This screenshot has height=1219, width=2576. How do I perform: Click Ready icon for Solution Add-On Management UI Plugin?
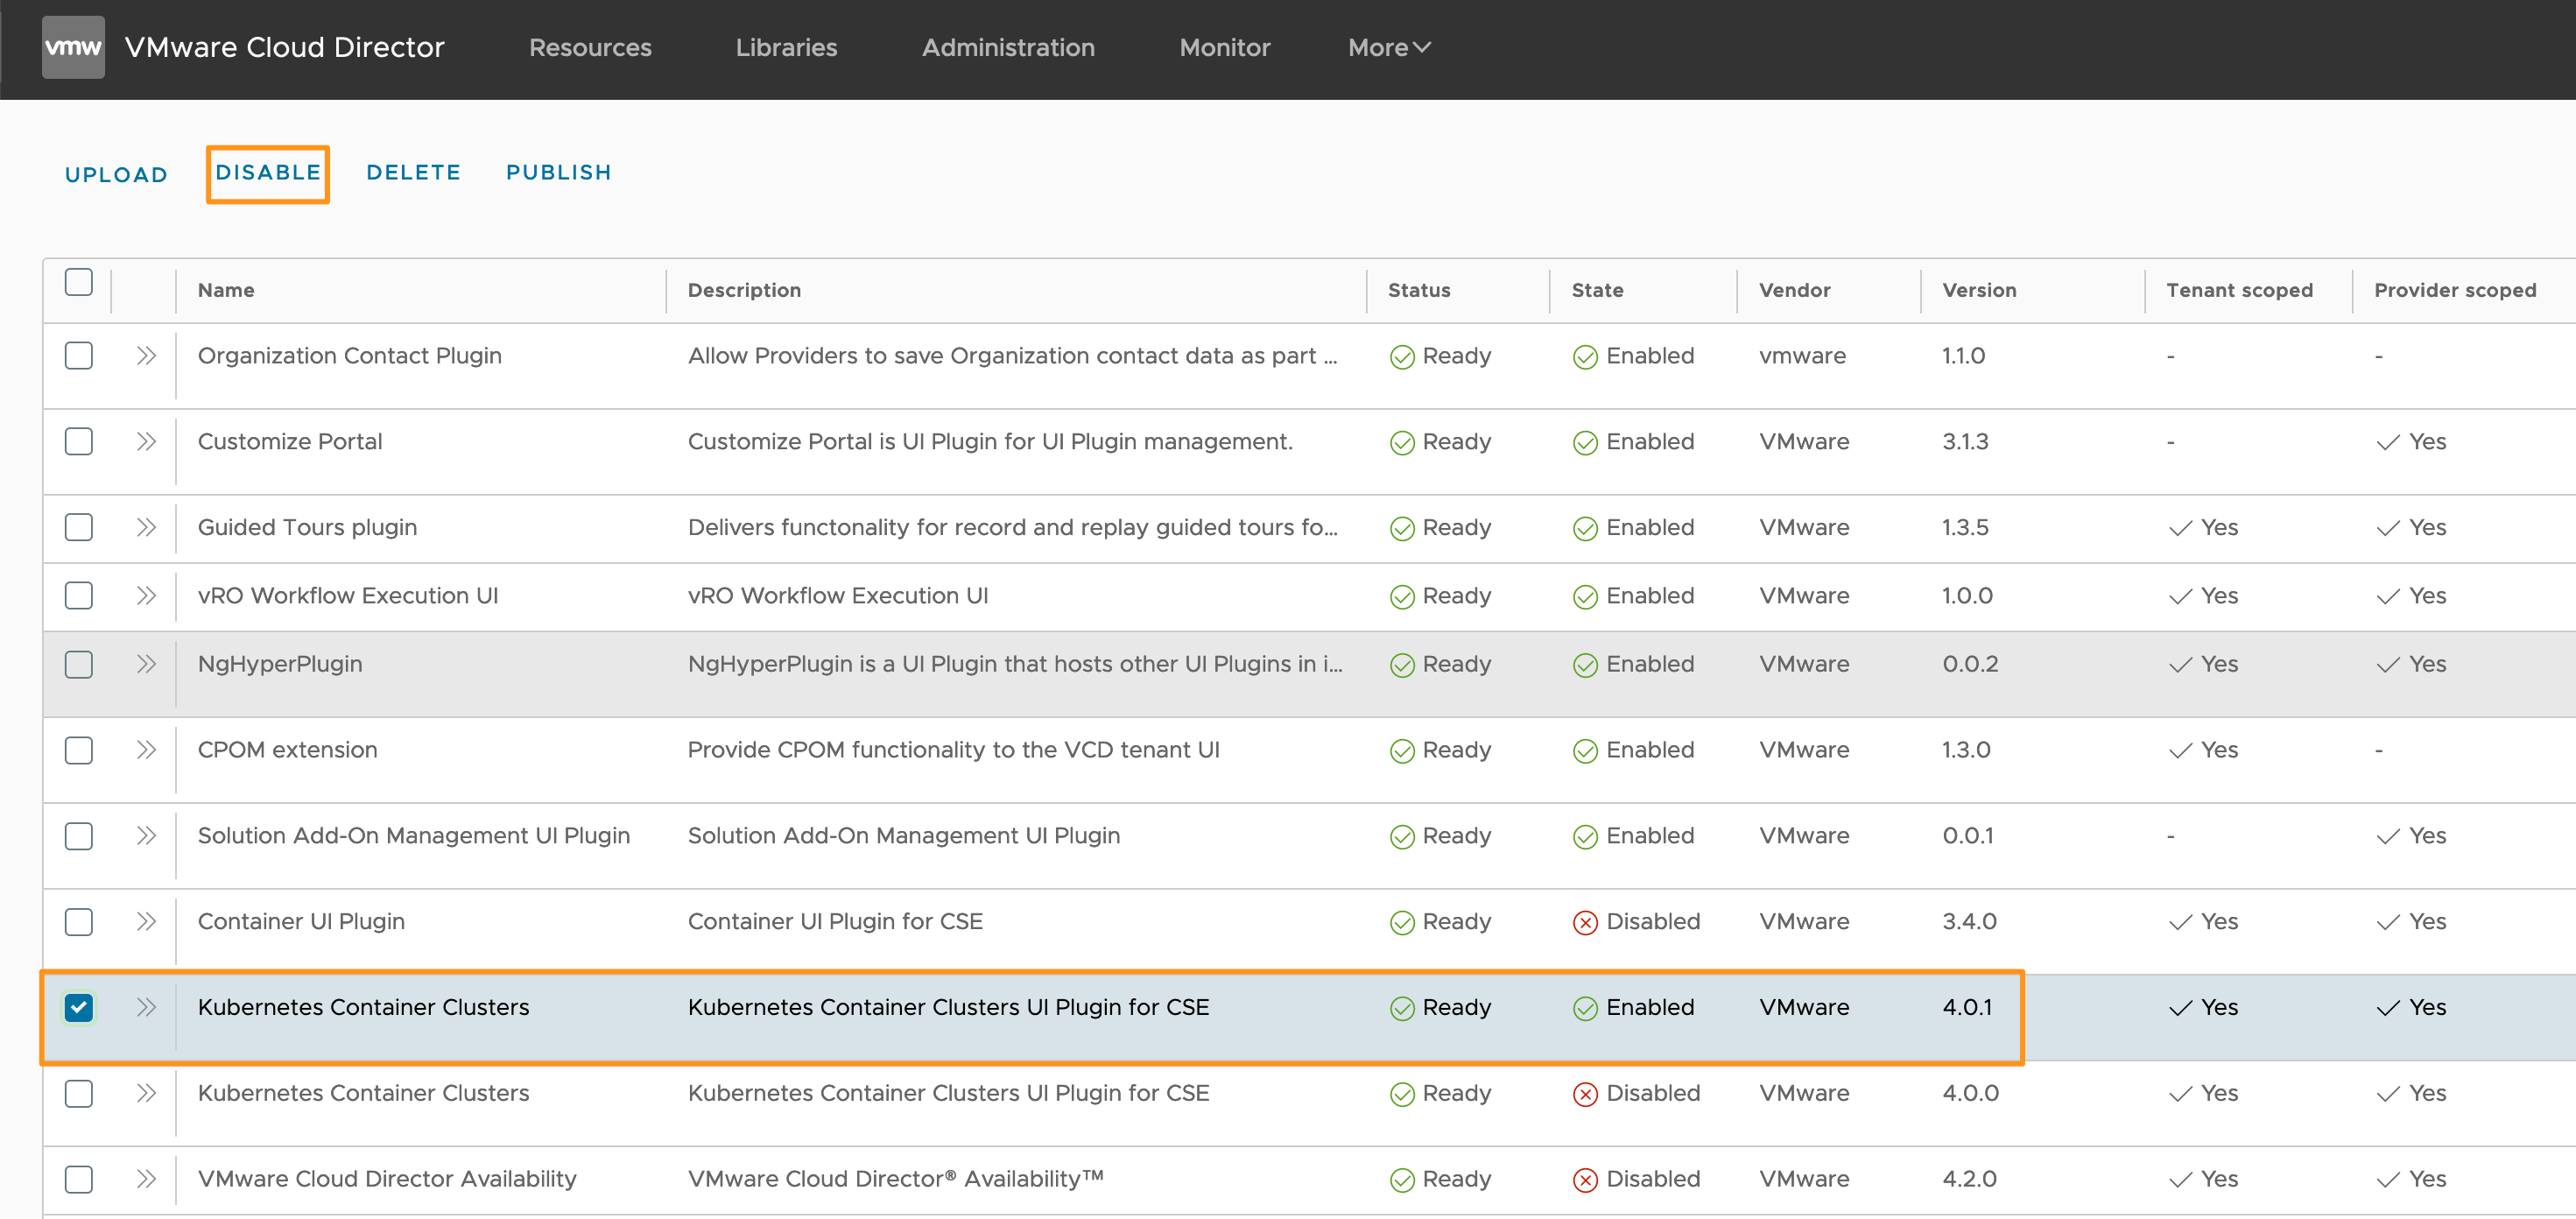pos(1402,837)
